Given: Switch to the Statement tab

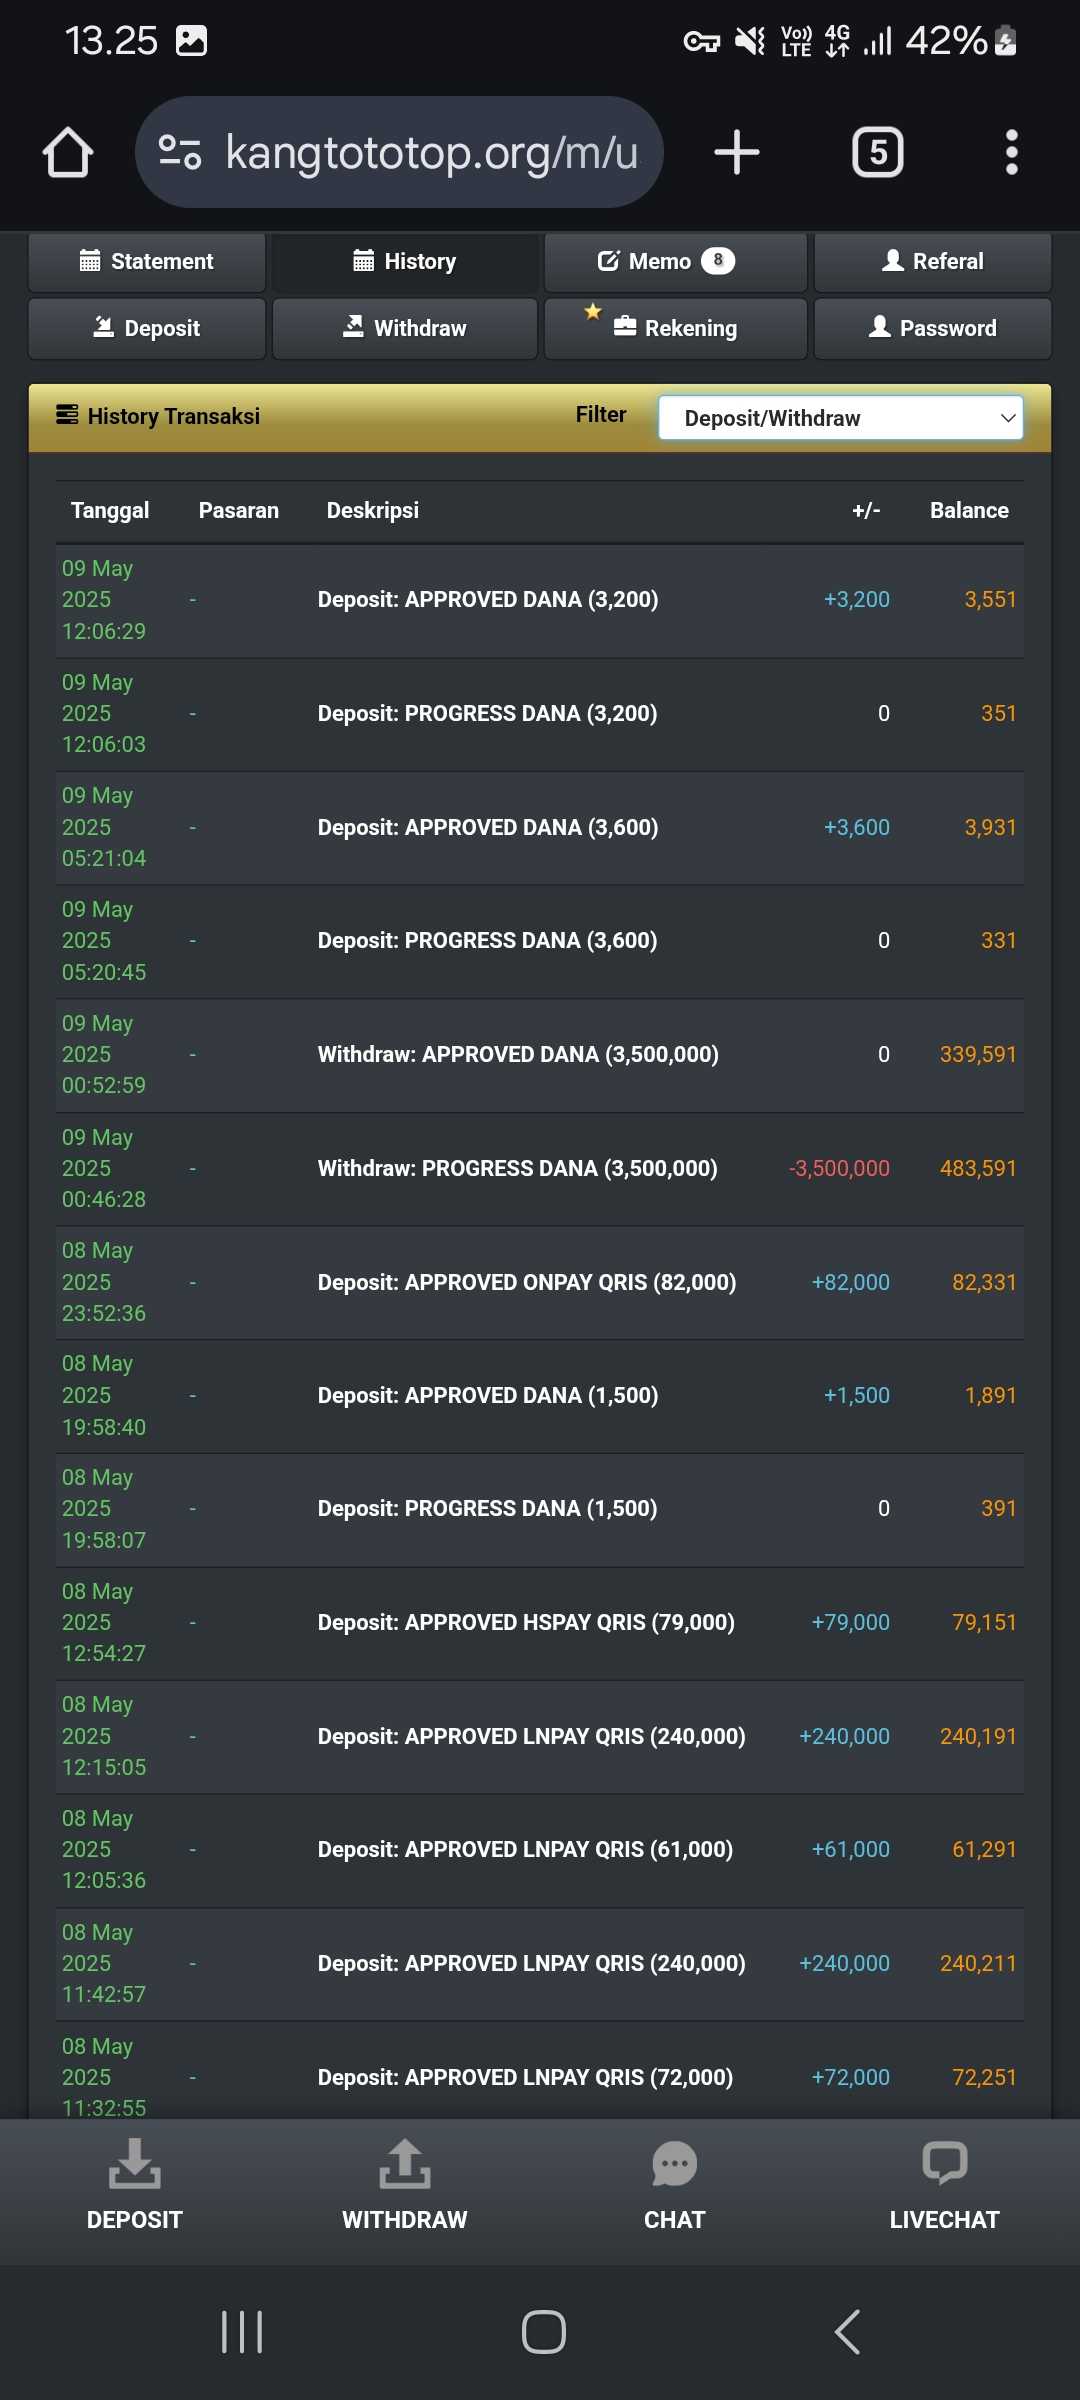Looking at the screenshot, I should [x=147, y=262].
